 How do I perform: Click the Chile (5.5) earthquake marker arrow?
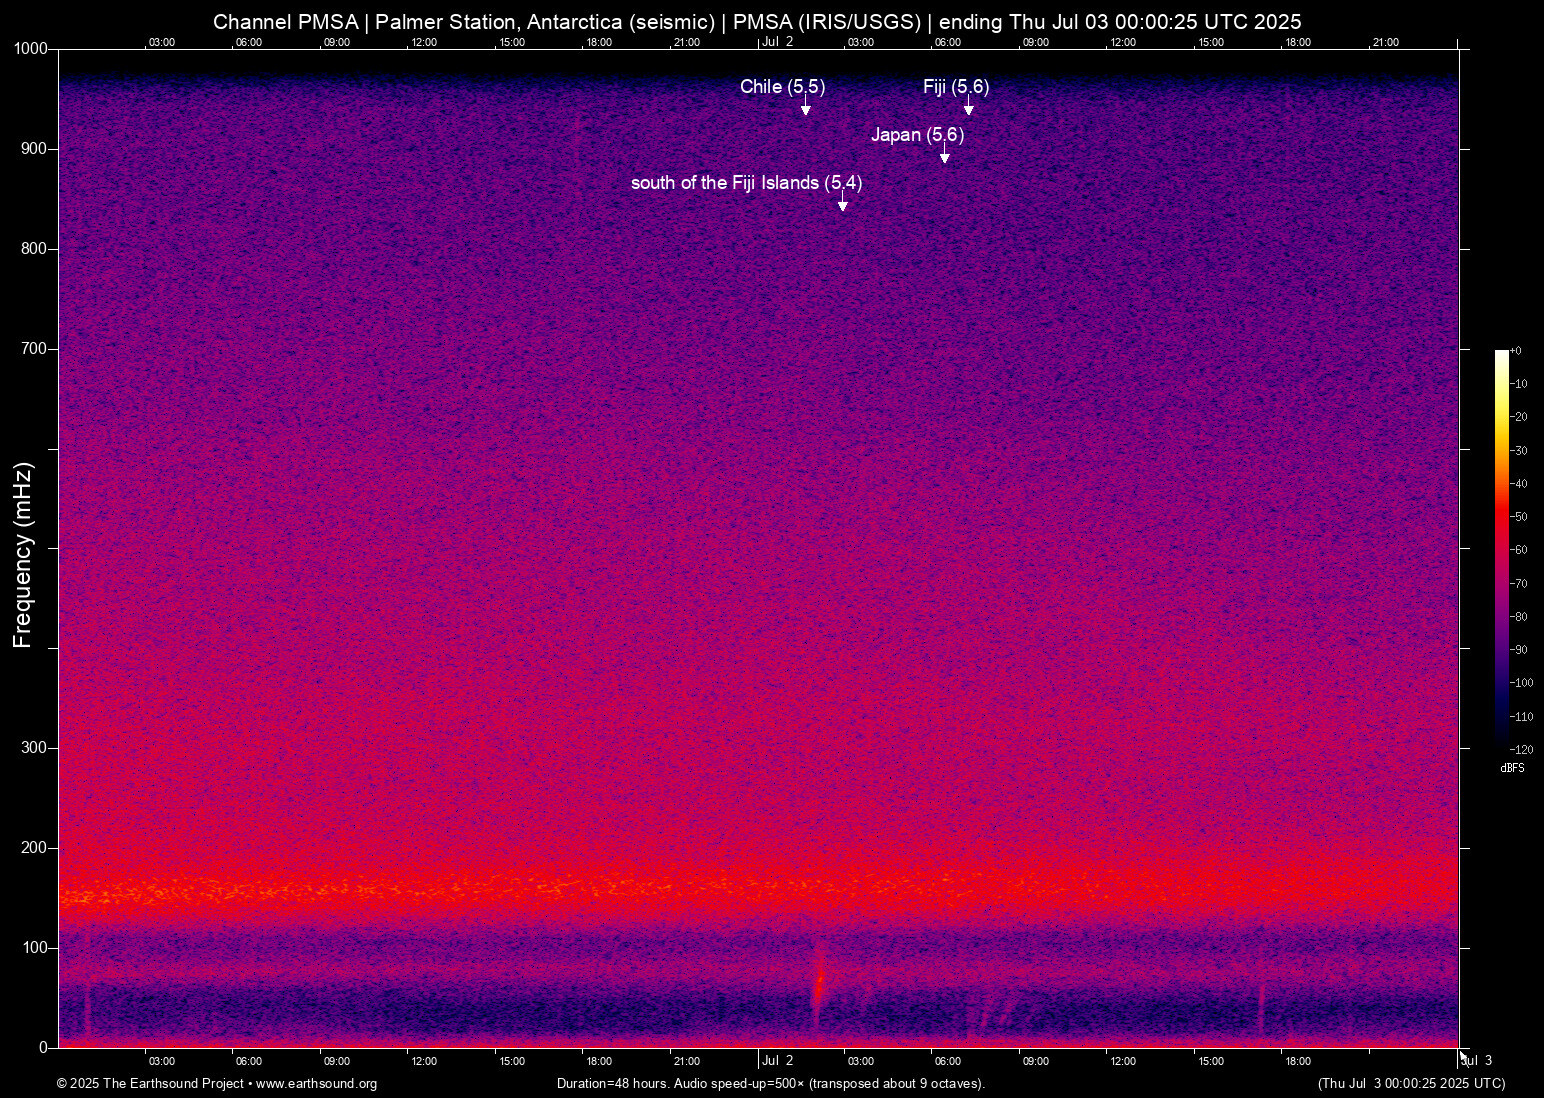[805, 108]
